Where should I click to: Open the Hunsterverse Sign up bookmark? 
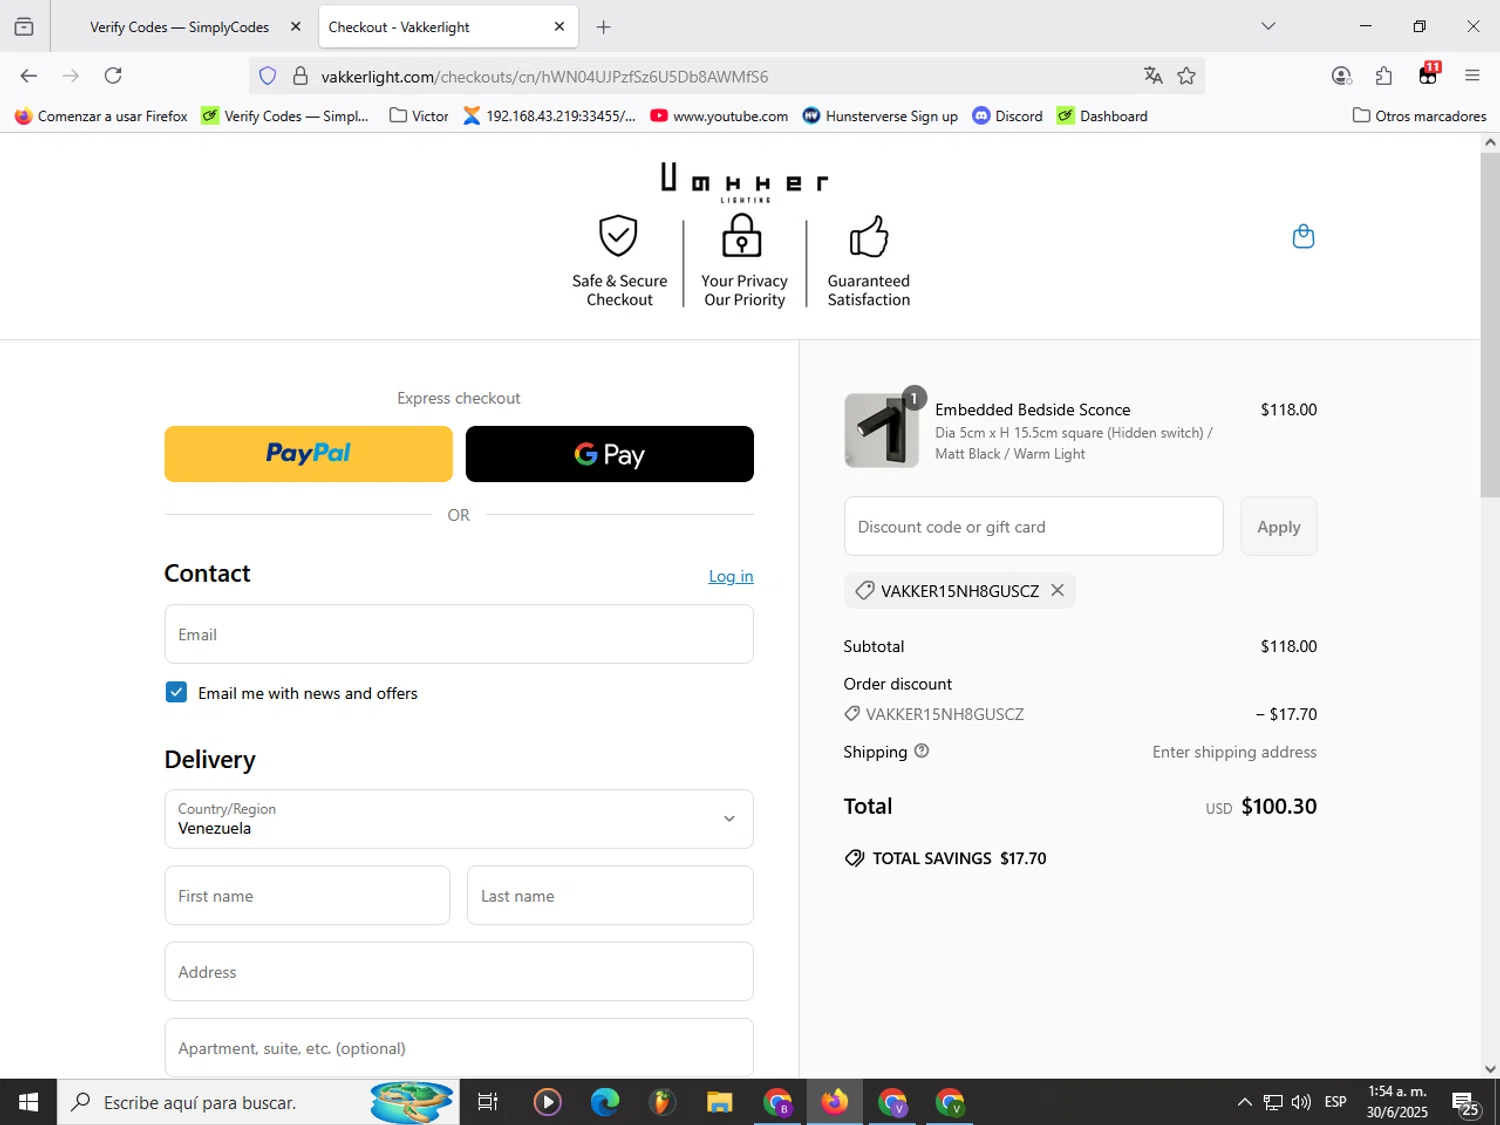point(880,116)
